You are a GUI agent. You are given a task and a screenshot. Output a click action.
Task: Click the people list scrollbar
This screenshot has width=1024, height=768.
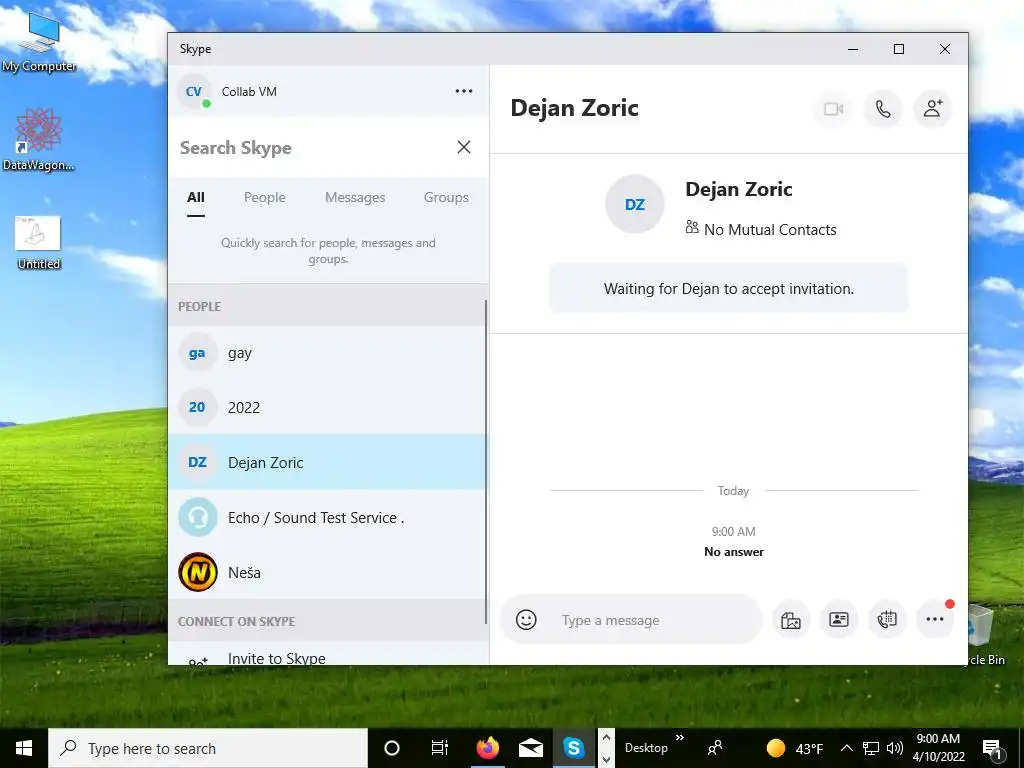point(487,461)
